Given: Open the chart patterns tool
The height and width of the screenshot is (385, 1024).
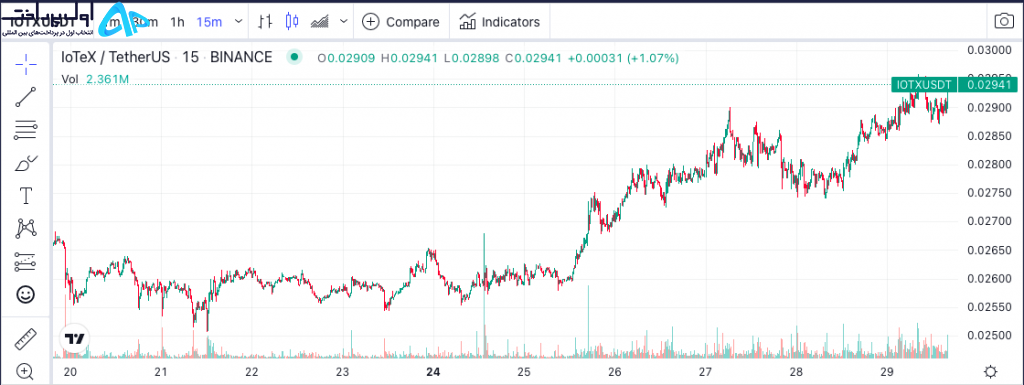Looking at the screenshot, I should click(25, 228).
